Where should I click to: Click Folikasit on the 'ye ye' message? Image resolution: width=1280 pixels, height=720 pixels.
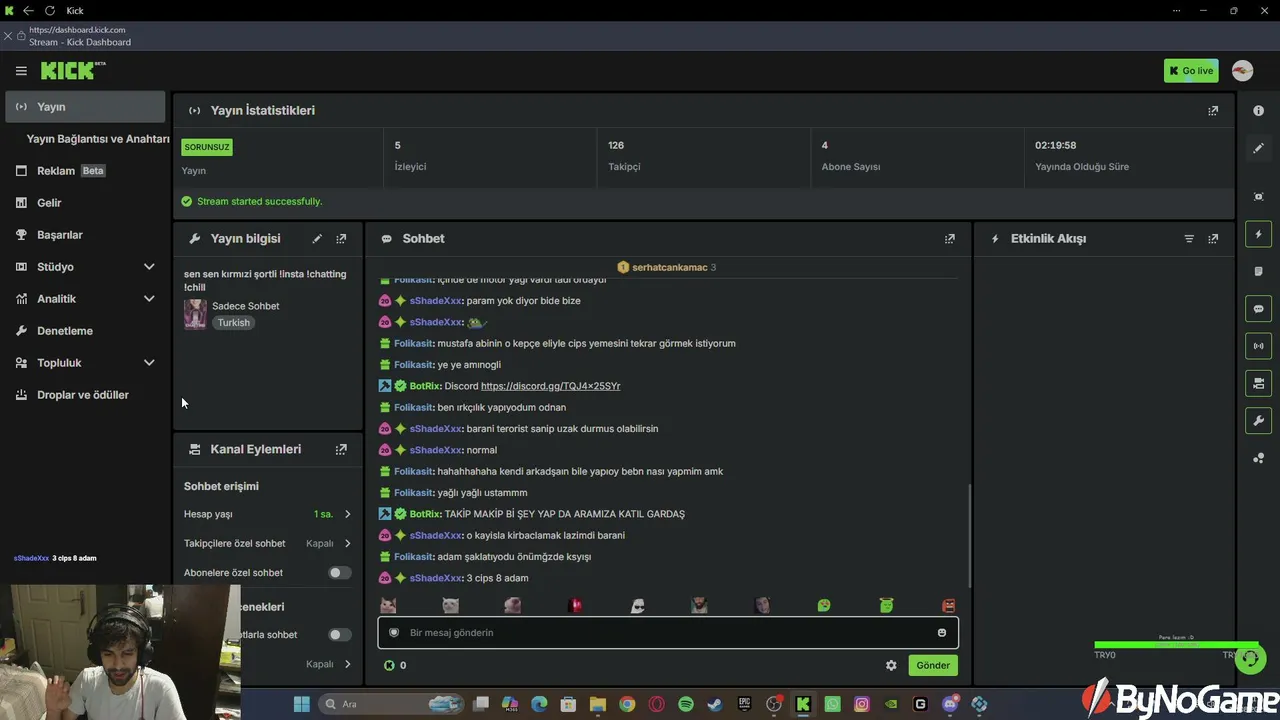[414, 365]
